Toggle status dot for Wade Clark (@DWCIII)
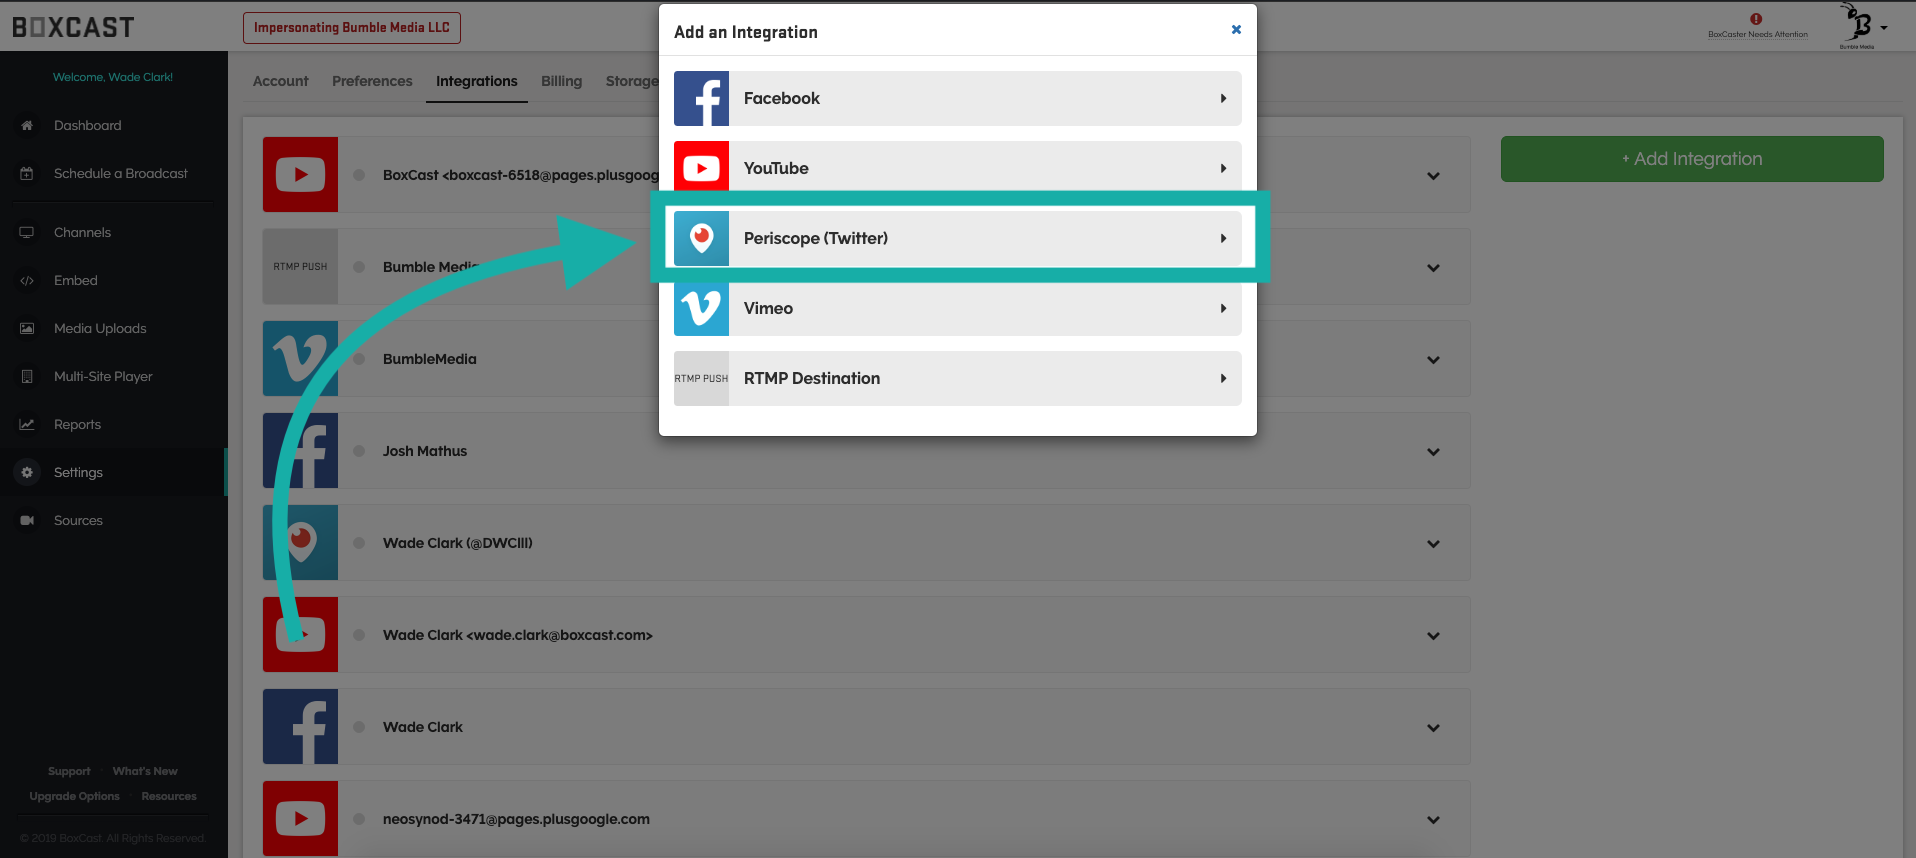Image resolution: width=1916 pixels, height=858 pixels. (x=359, y=543)
